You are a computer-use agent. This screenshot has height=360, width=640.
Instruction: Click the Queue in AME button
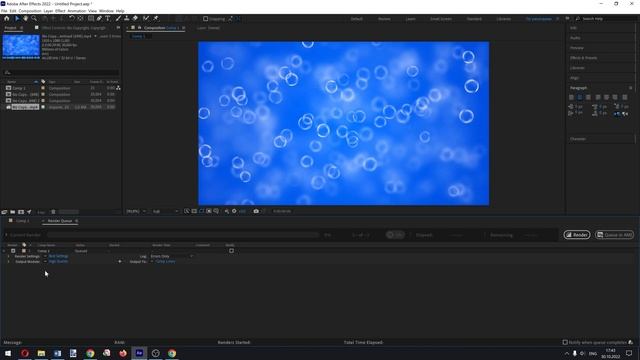pos(614,235)
